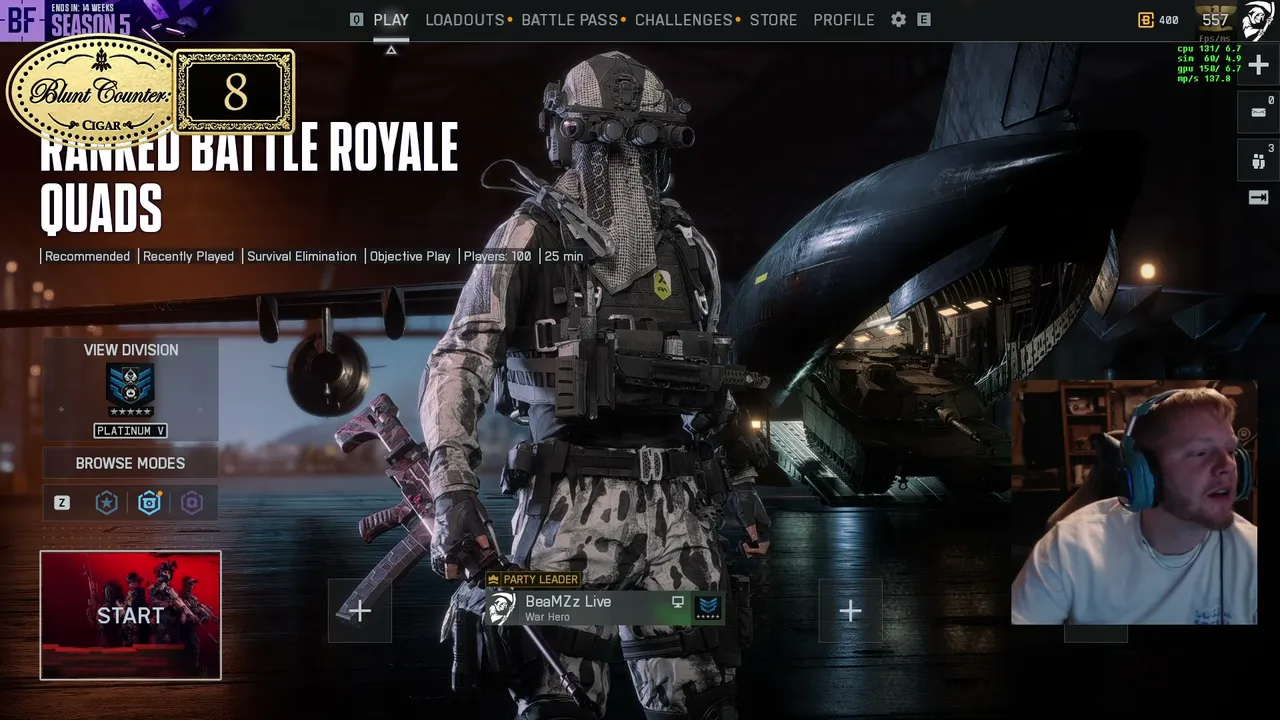Viewport: 1280px width, 720px height.
Task: Click the BeaMZz Live party leader card
Action: tap(605, 607)
